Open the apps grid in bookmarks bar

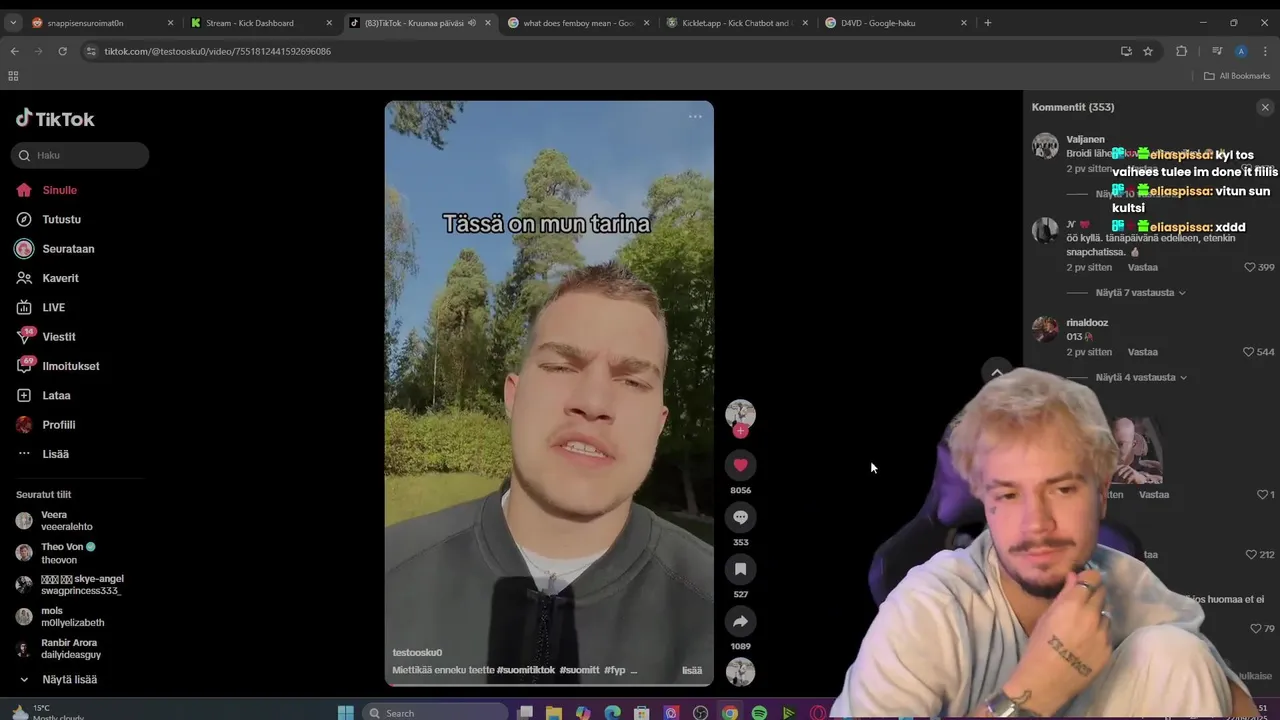click(x=13, y=76)
